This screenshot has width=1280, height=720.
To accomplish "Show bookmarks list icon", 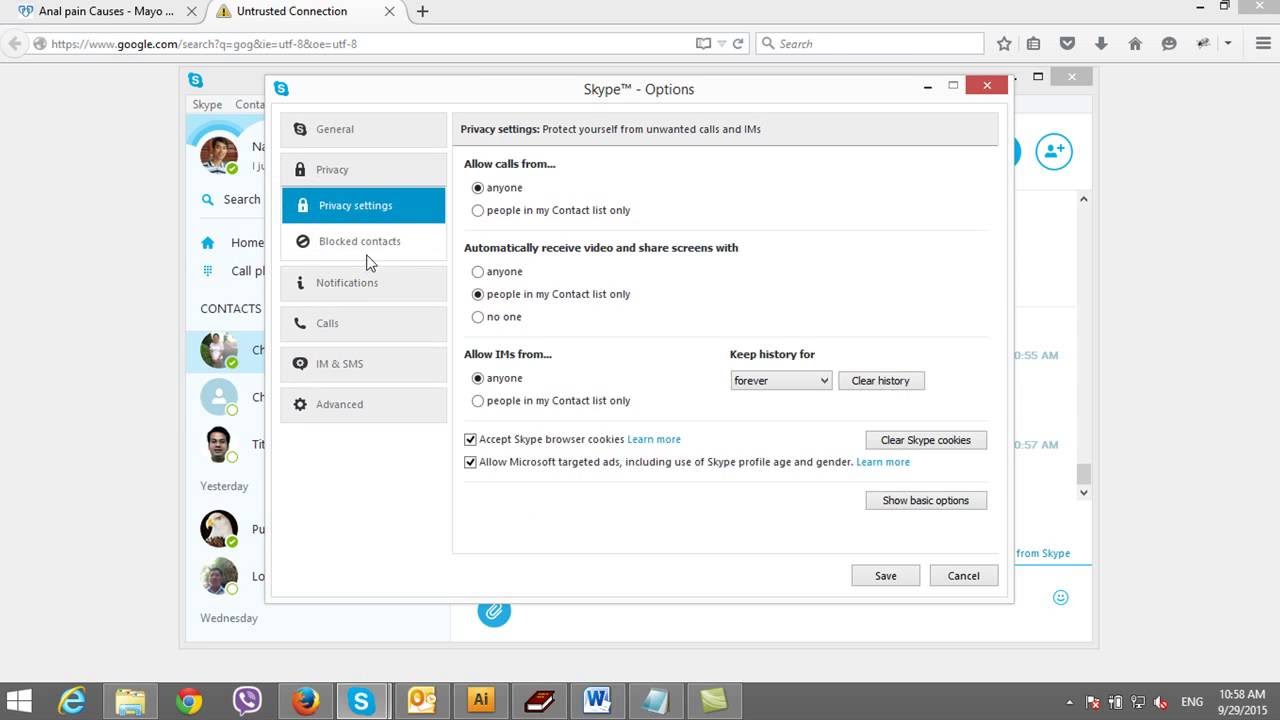I will (1034, 44).
